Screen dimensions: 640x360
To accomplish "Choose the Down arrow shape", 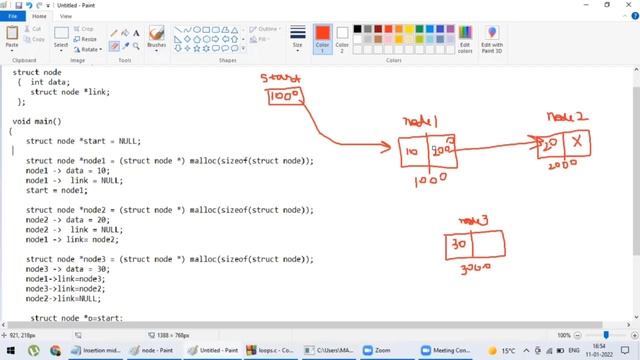I will (178, 49).
